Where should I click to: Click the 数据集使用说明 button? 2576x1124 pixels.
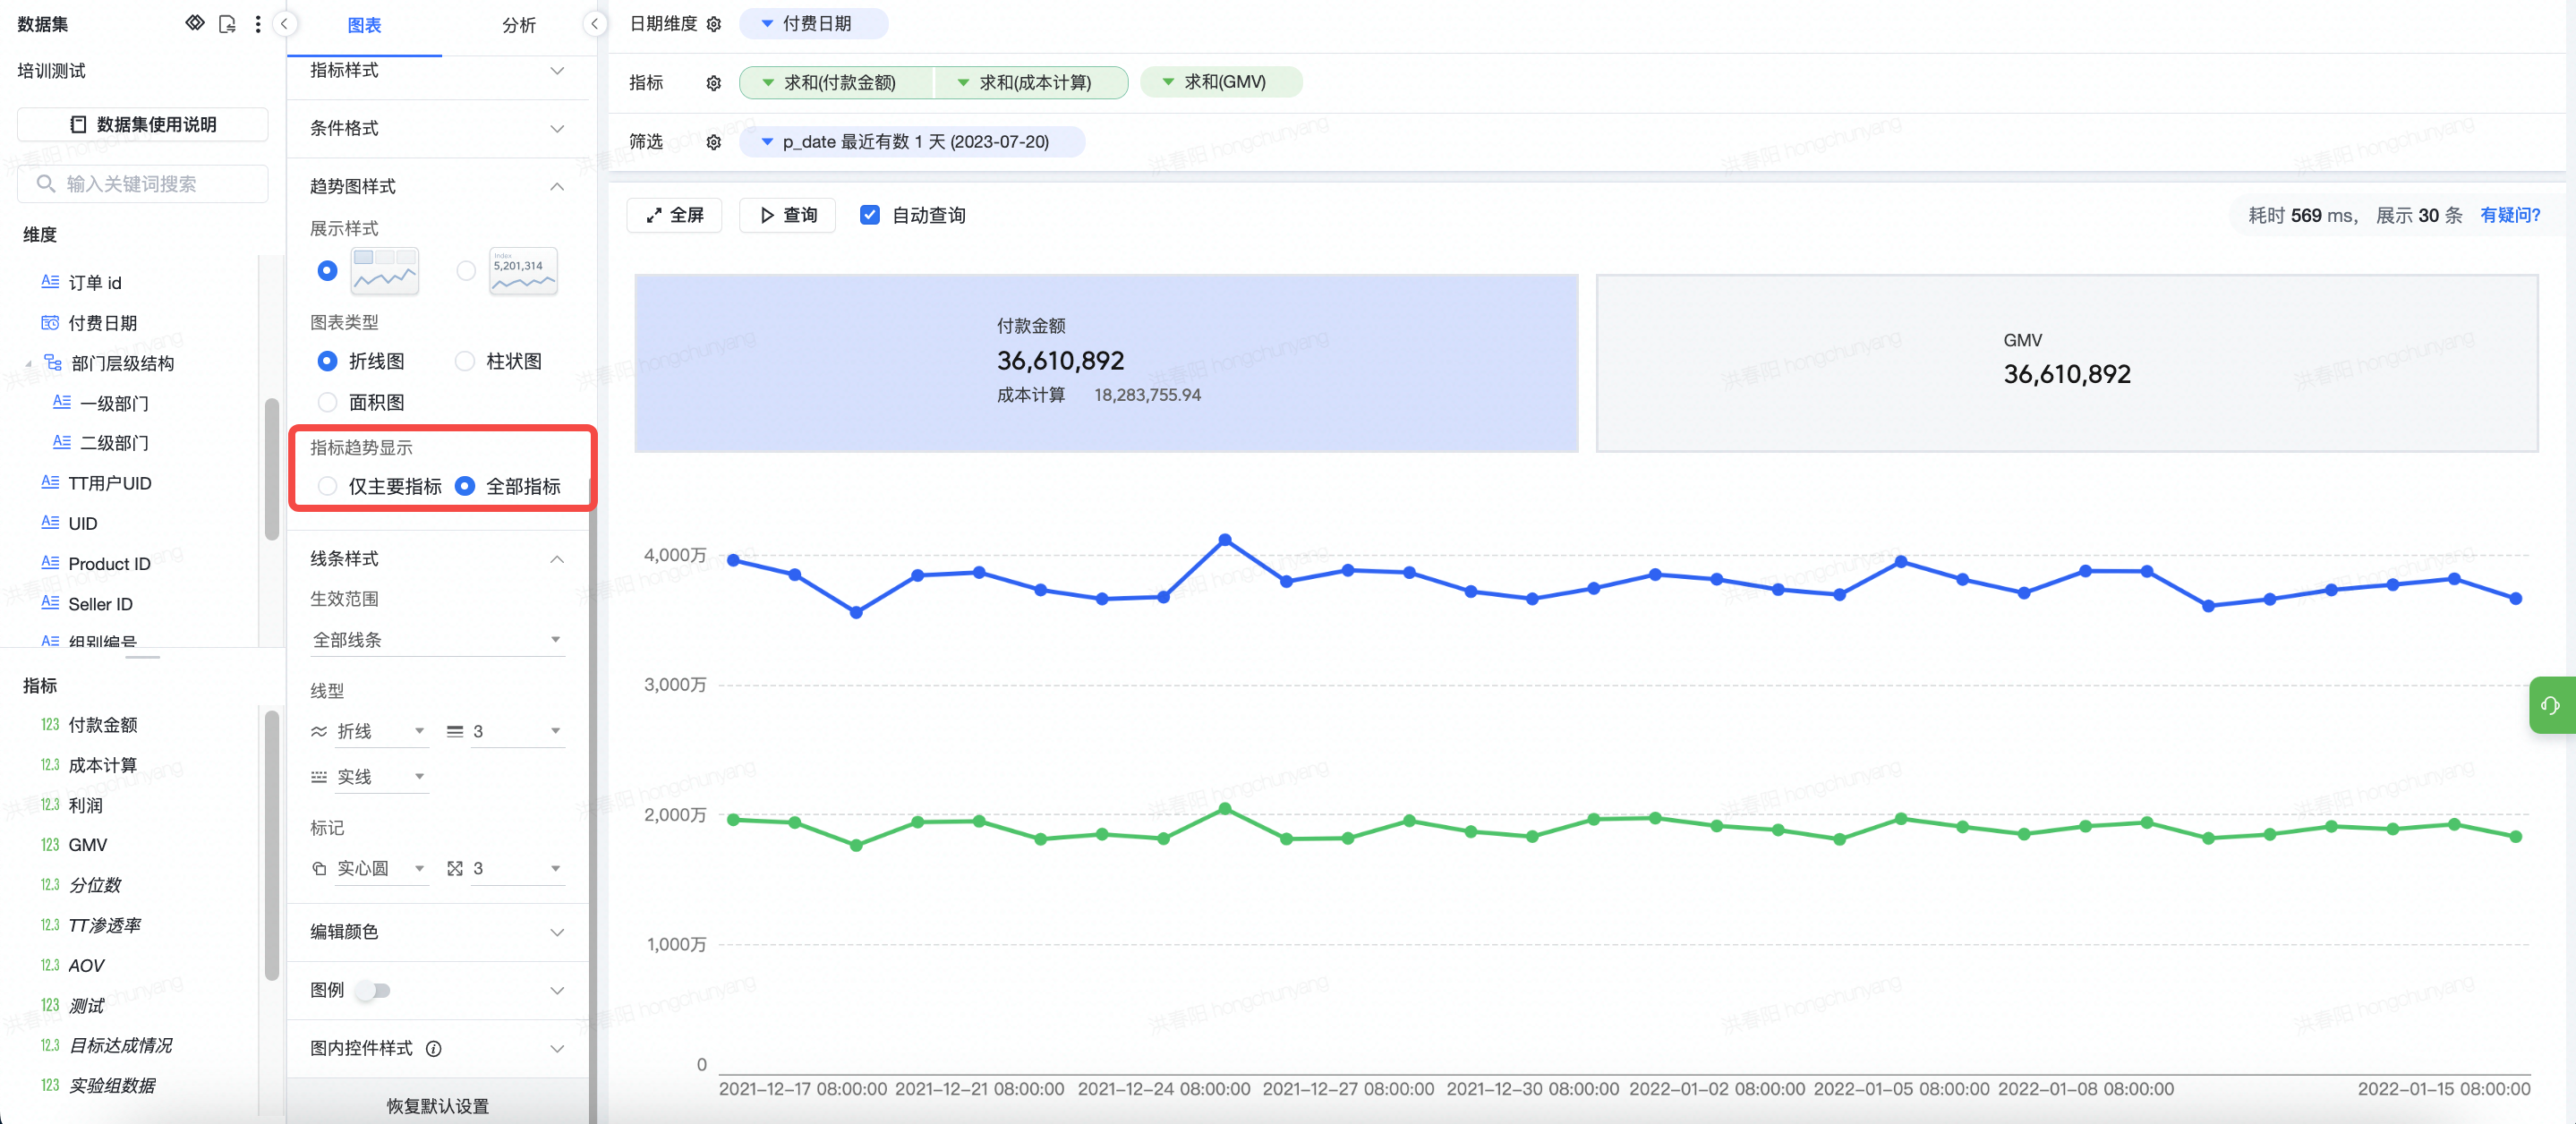tap(143, 124)
